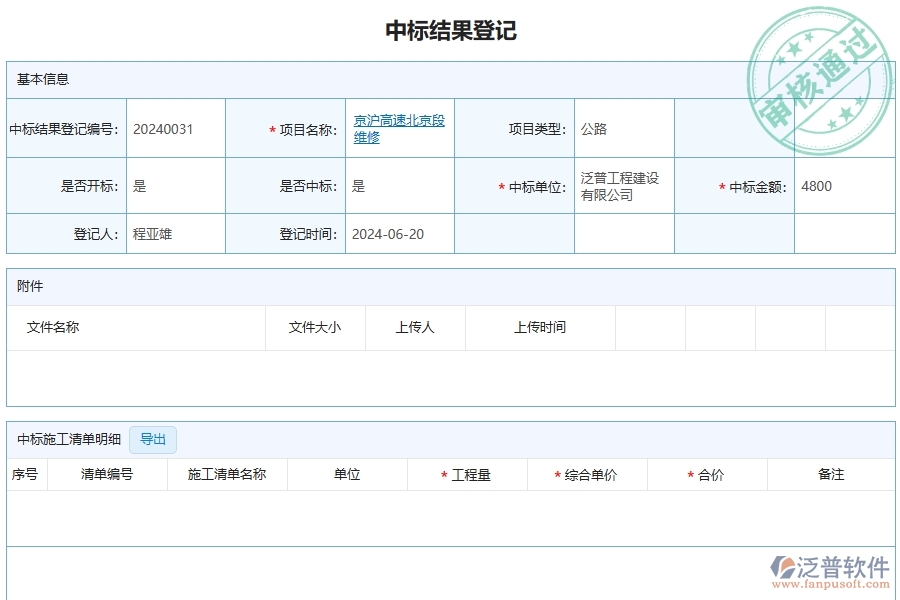Open the 京沪高速北京段维修 project link
The height and width of the screenshot is (600, 900).
[x=398, y=127]
